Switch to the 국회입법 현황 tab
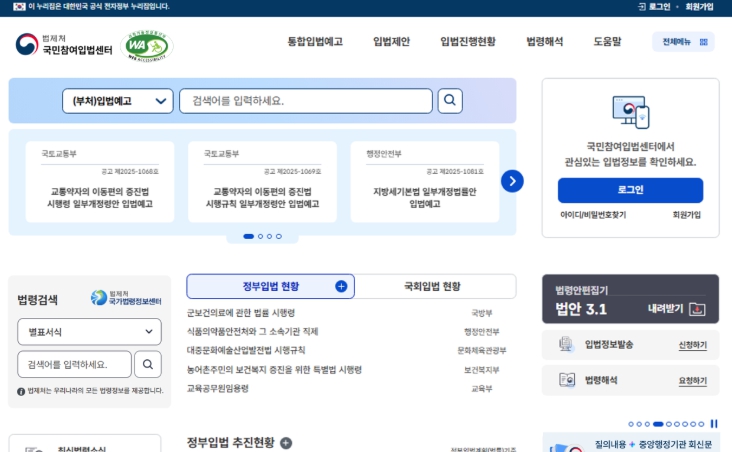The width and height of the screenshot is (732, 452). [432, 286]
